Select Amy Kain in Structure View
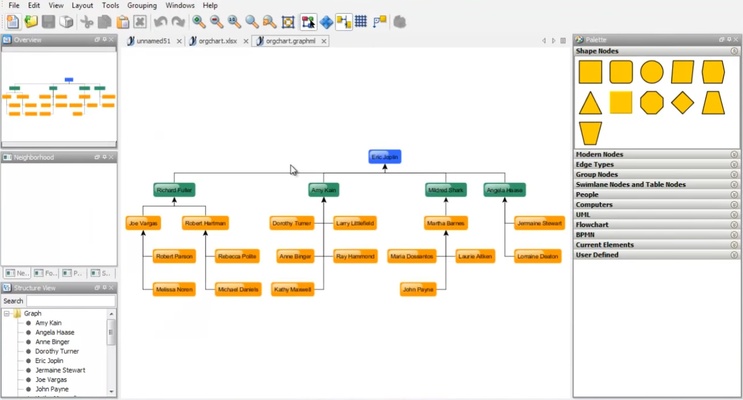Image resolution: width=743 pixels, height=400 pixels. click(48, 323)
